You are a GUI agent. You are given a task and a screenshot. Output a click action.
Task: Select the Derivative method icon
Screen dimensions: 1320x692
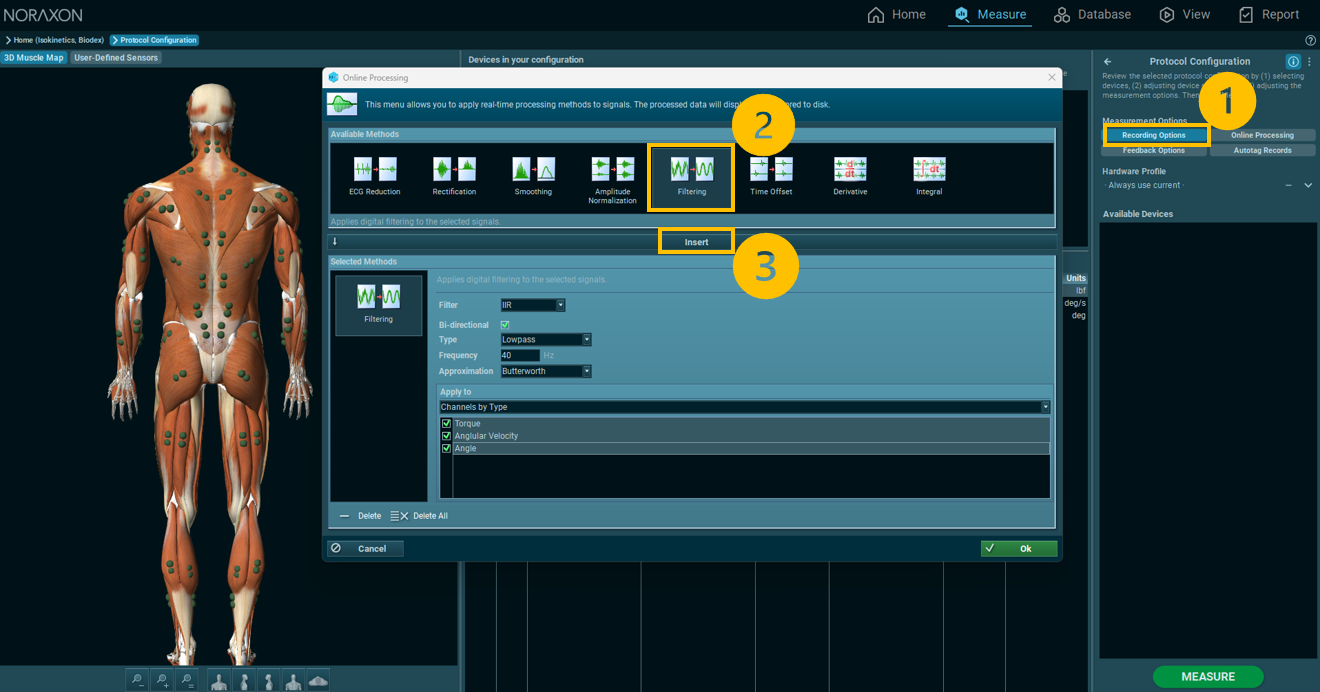850,169
